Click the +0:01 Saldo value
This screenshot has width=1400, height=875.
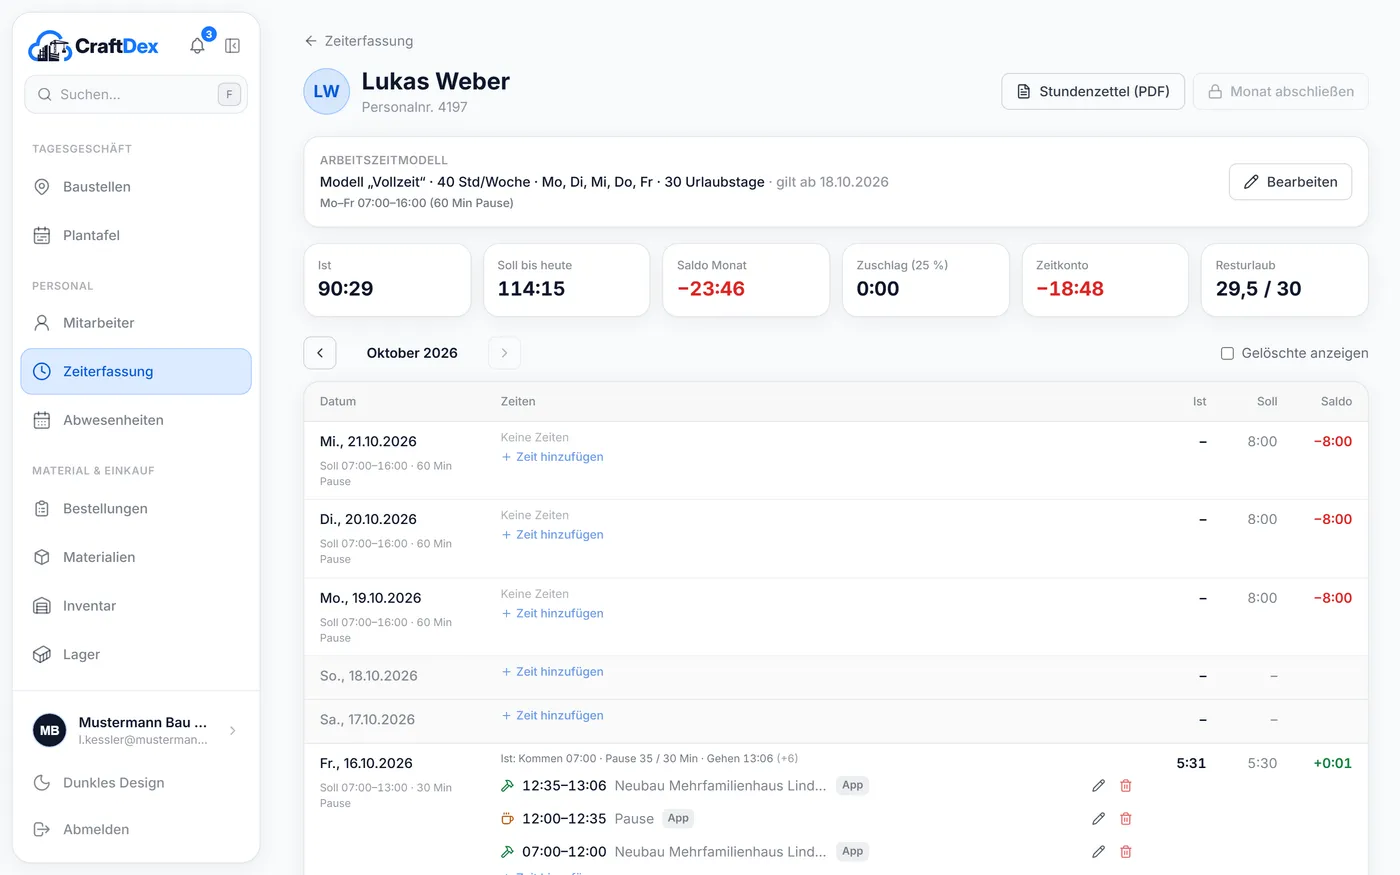click(x=1332, y=763)
